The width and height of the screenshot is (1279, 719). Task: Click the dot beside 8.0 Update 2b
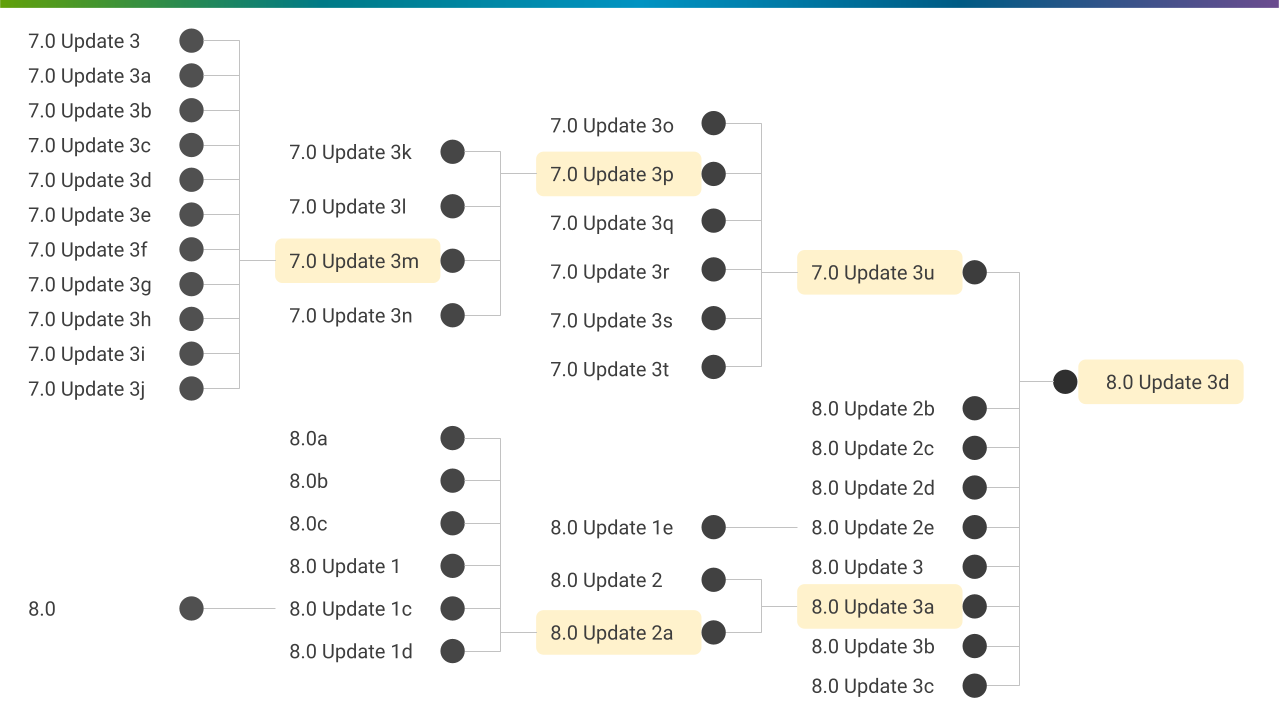975,408
